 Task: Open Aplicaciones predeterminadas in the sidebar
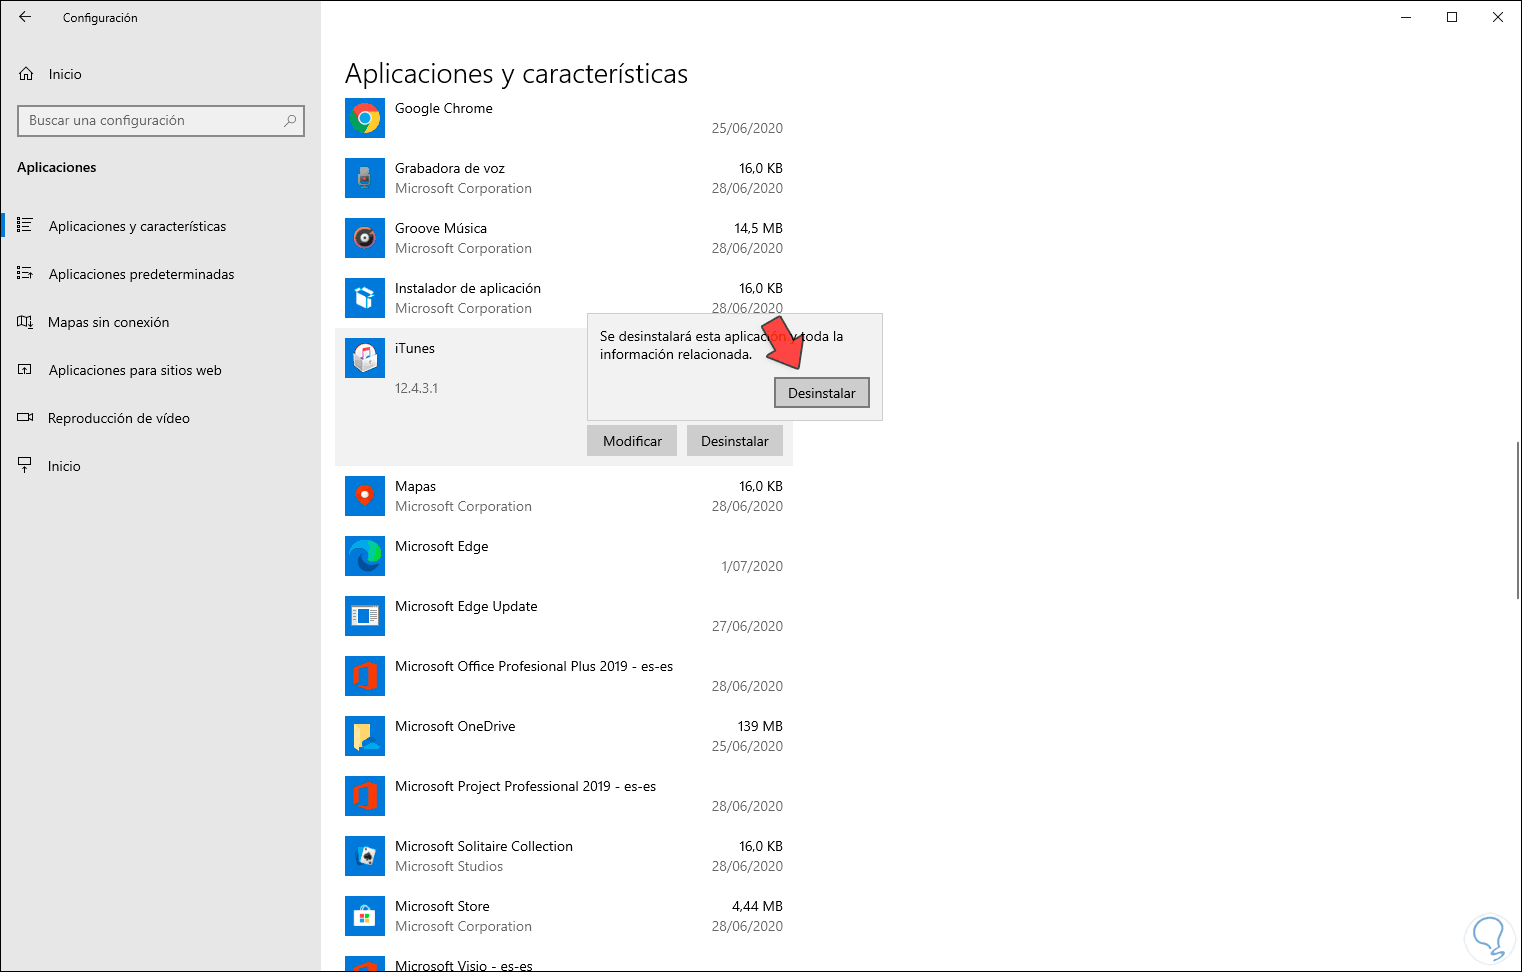coord(160,274)
